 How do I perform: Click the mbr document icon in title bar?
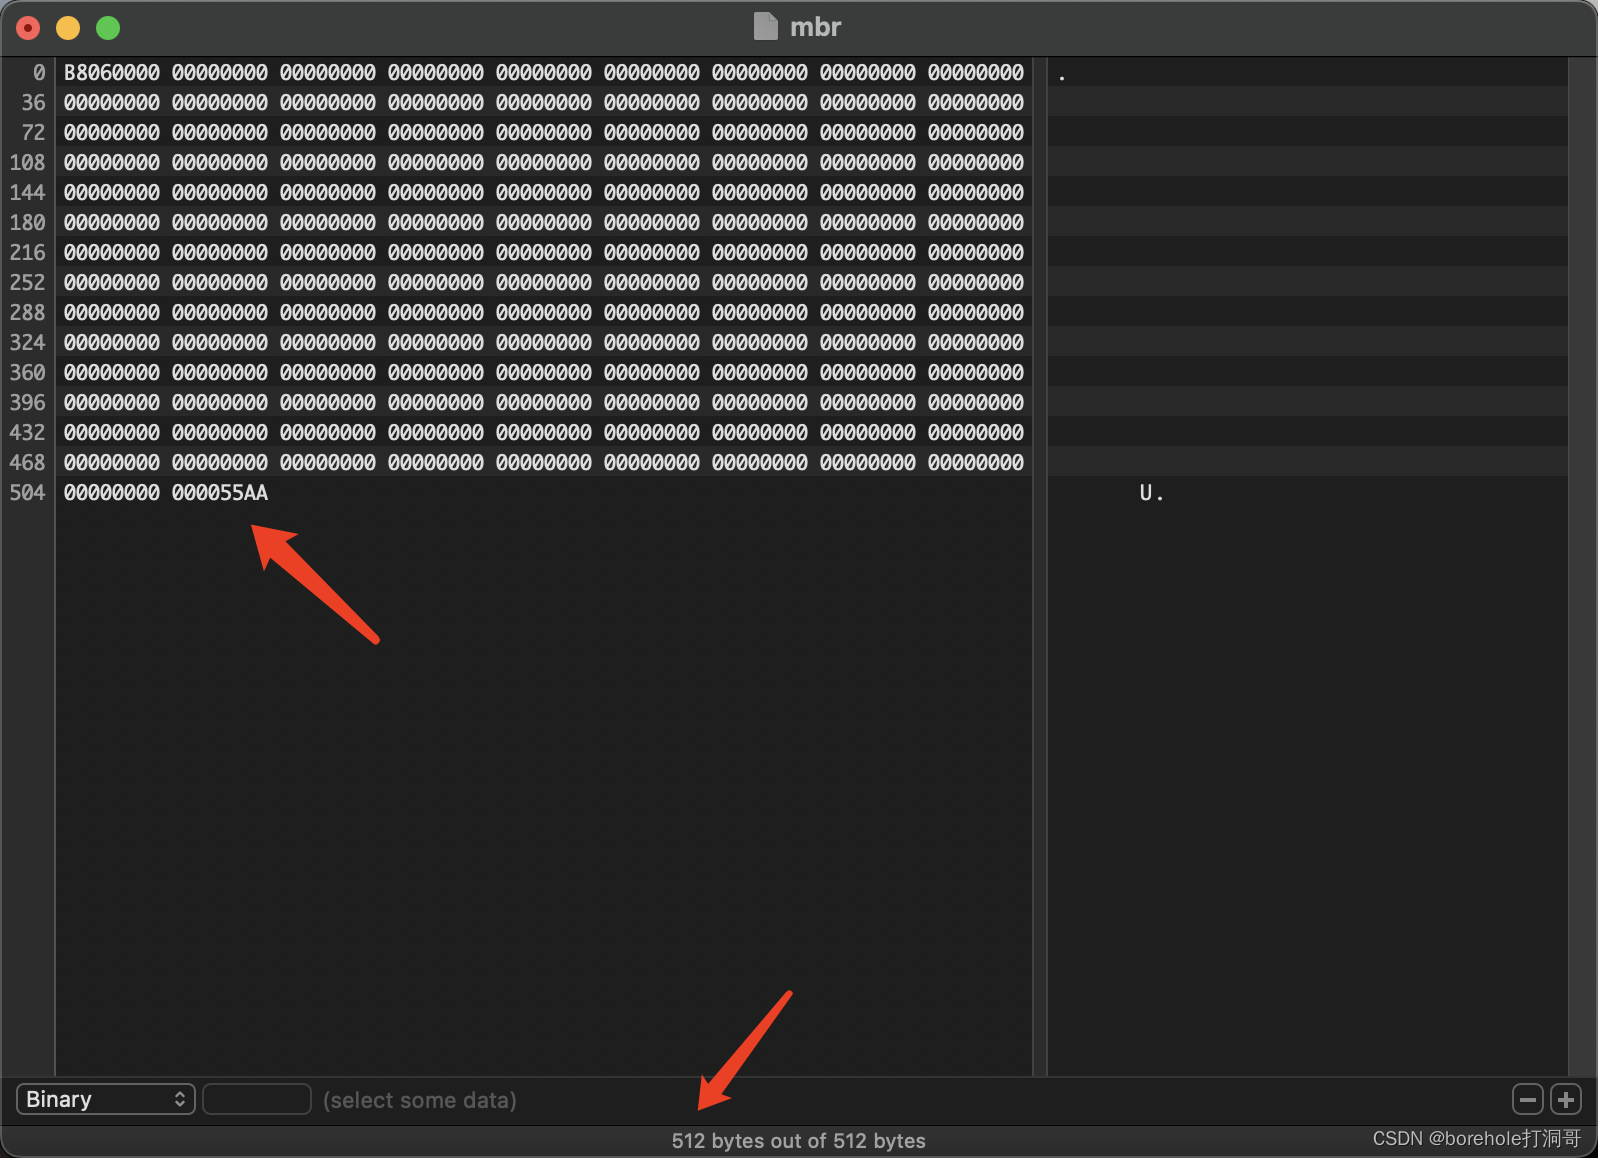[x=765, y=27]
